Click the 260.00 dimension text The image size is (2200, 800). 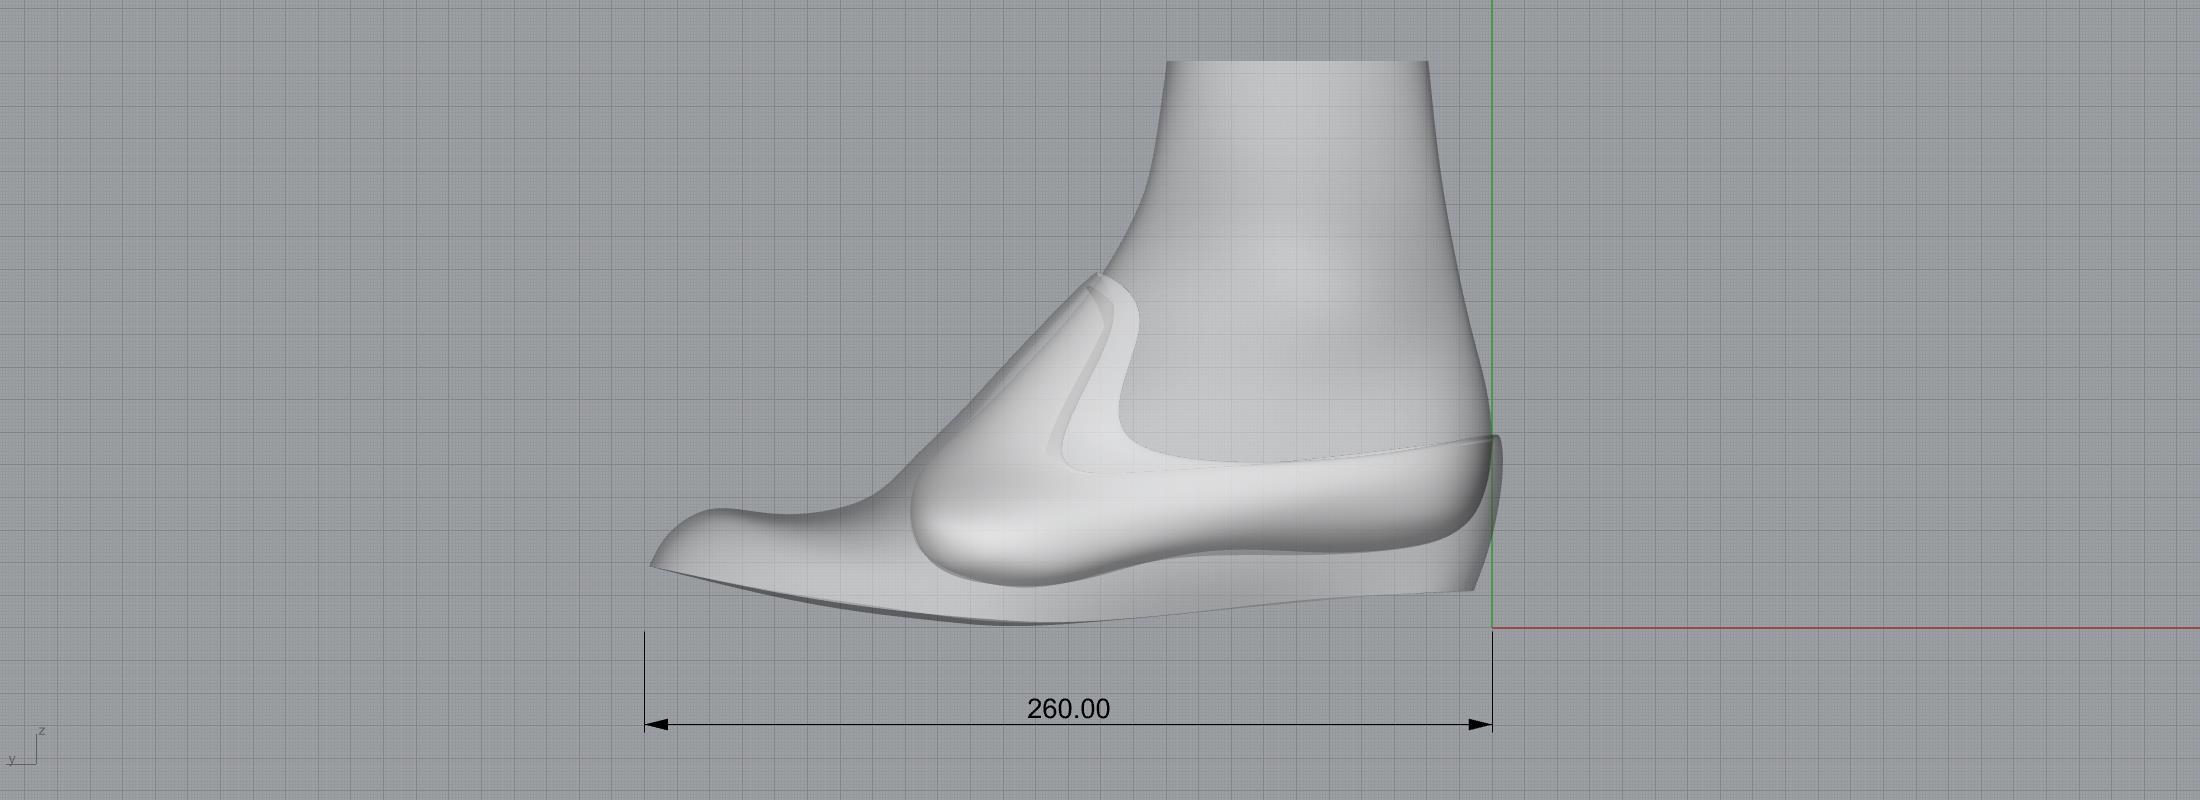point(1068,709)
